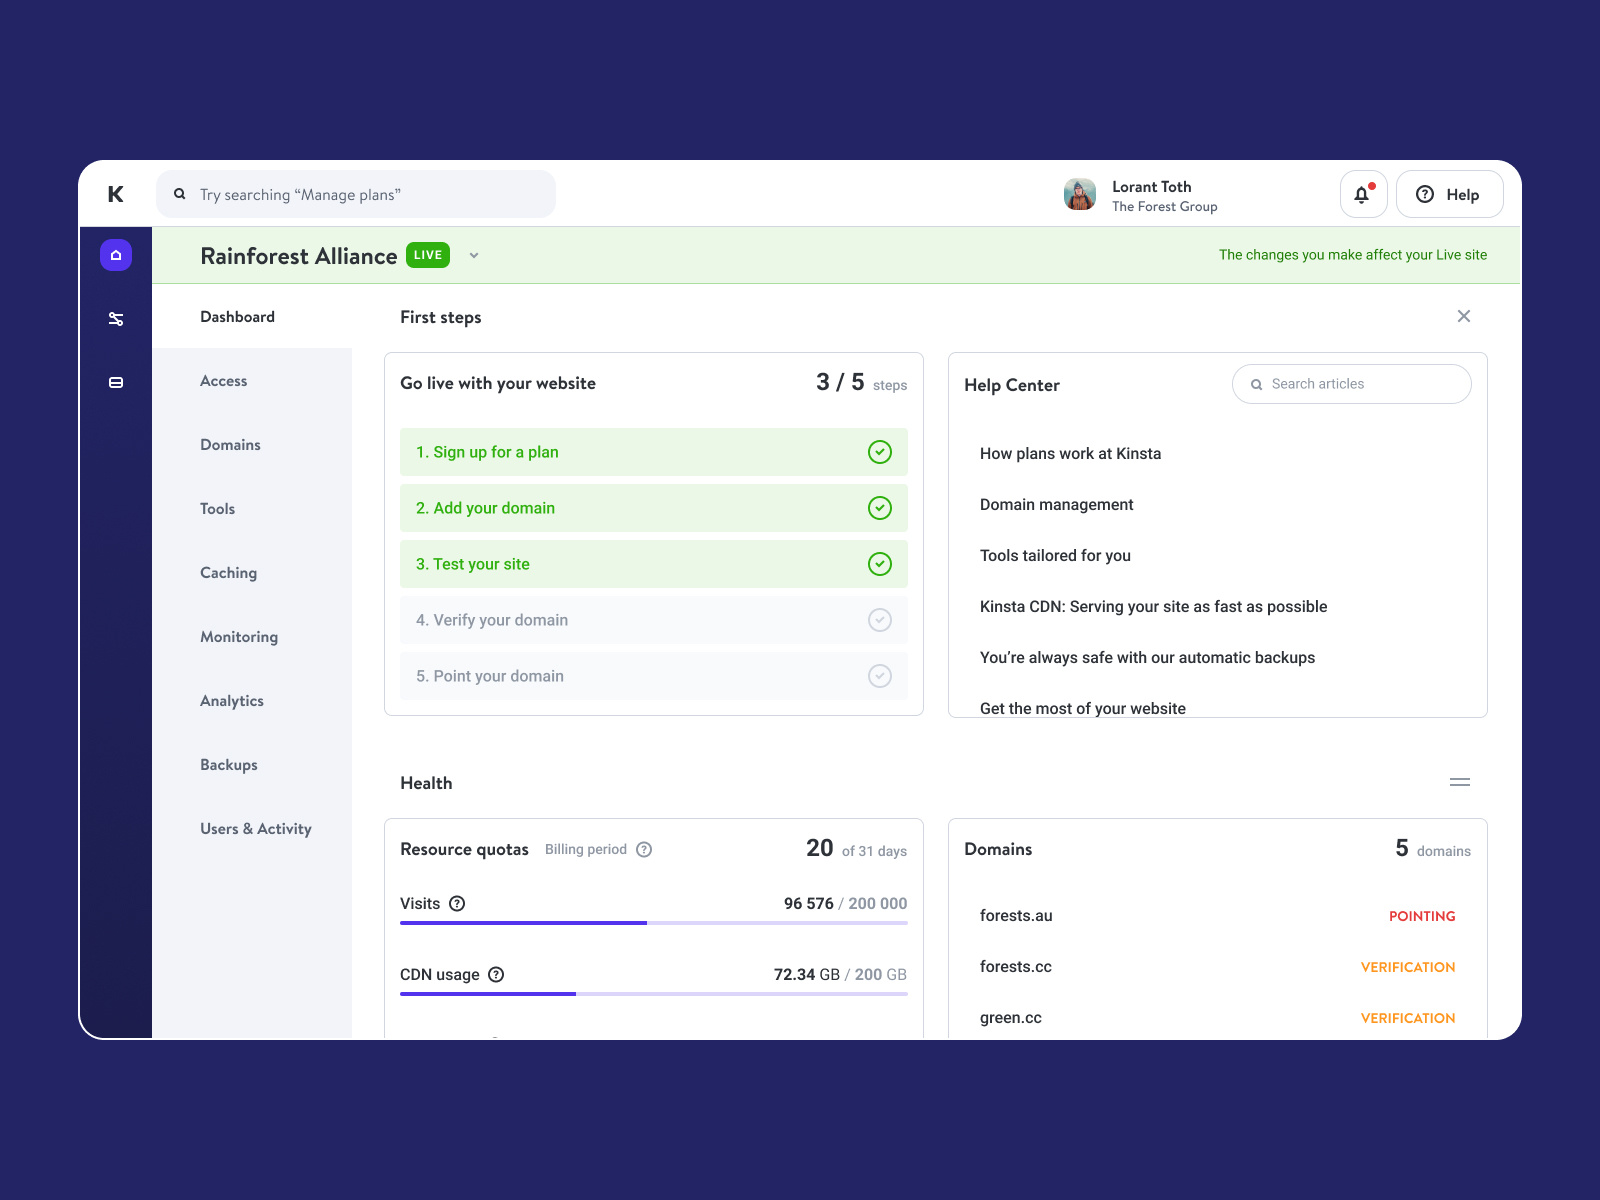Image resolution: width=1600 pixels, height=1200 pixels.
Task: Switch to the Domains tab
Action: point(230,444)
